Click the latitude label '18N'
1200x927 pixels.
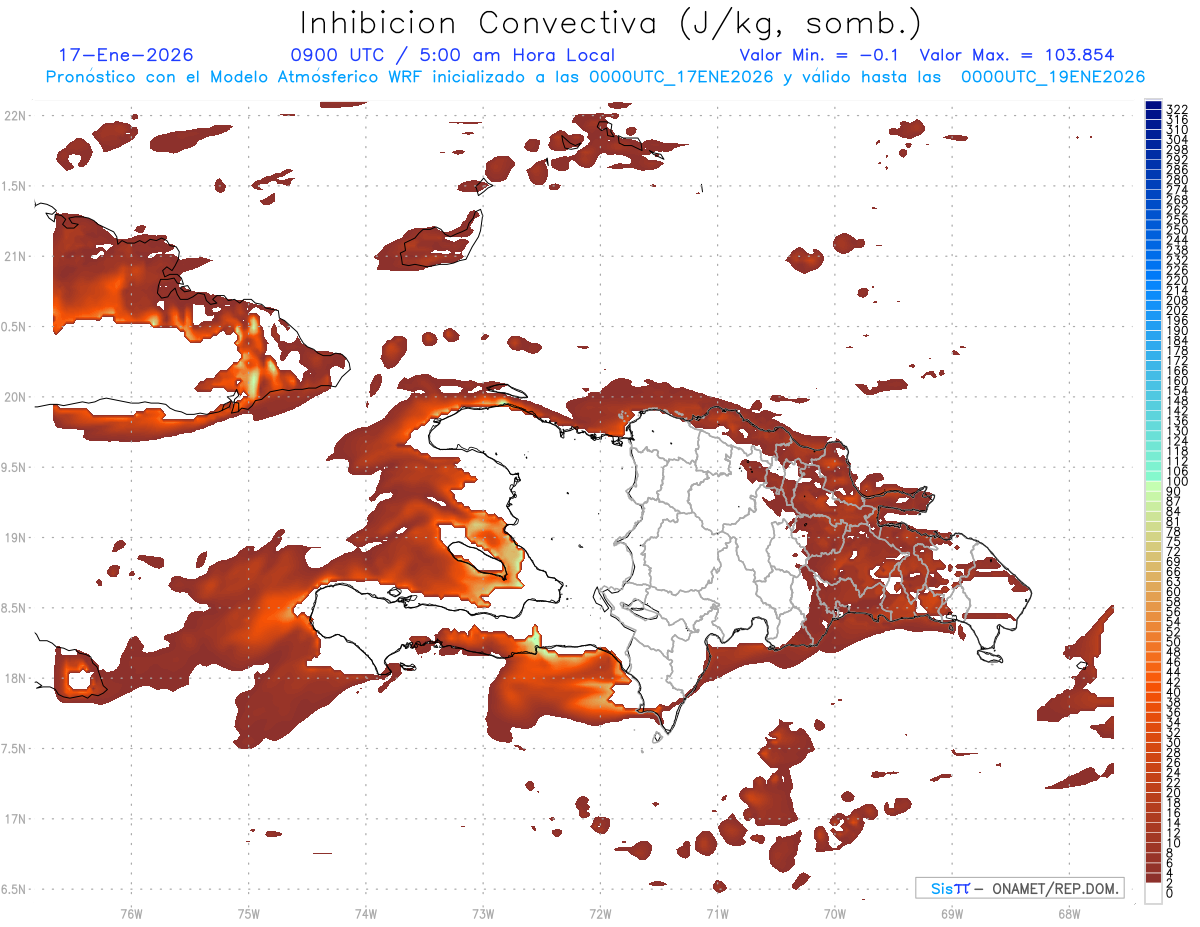(14, 678)
